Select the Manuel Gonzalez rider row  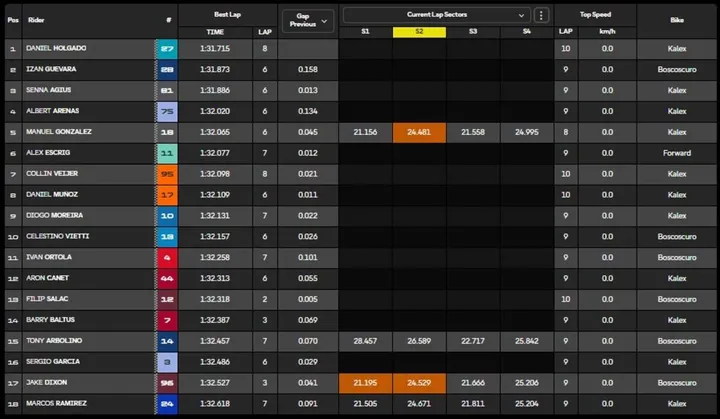360,132
